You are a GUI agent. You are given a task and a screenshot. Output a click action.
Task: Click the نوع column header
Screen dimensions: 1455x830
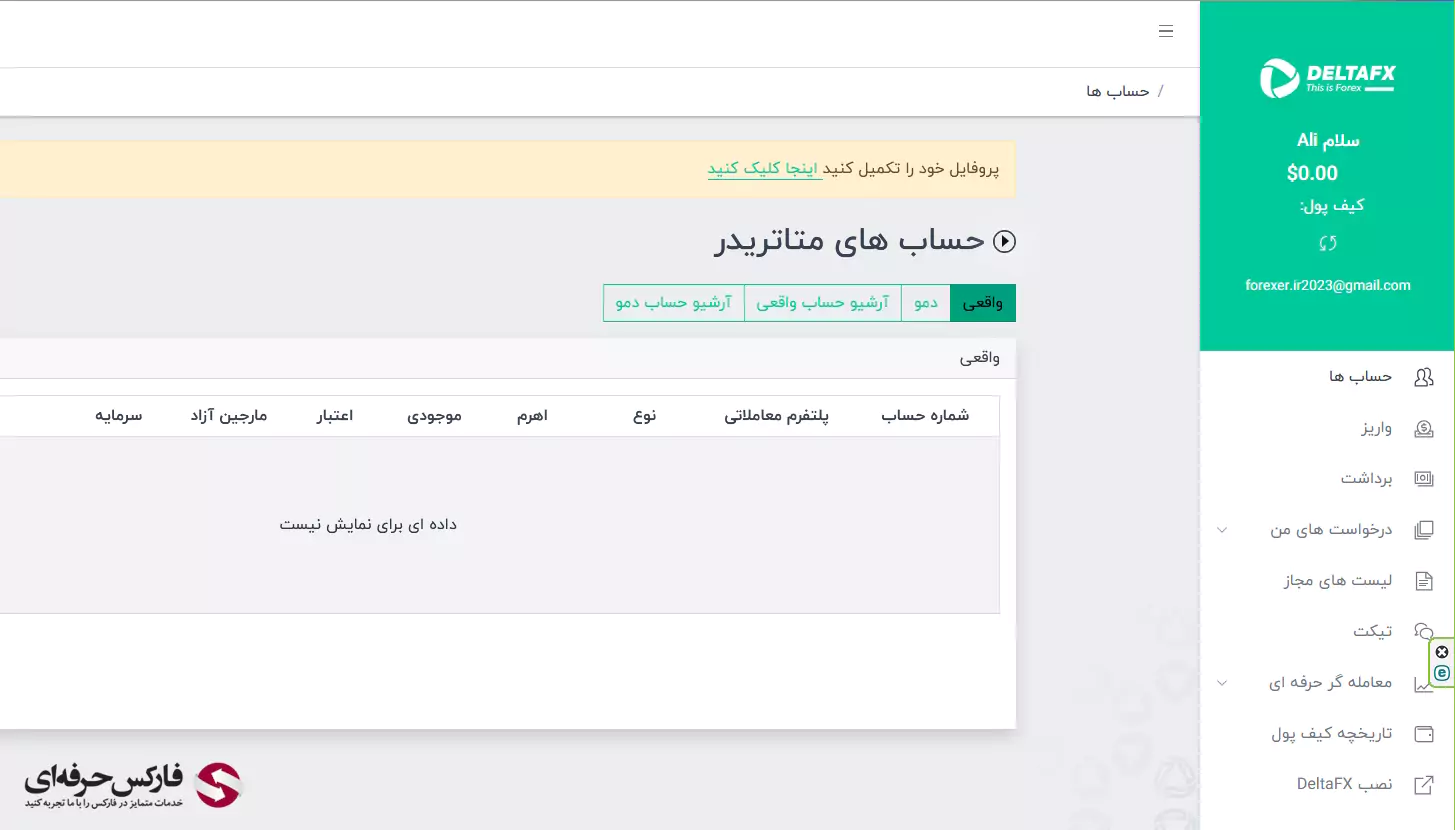(x=644, y=416)
